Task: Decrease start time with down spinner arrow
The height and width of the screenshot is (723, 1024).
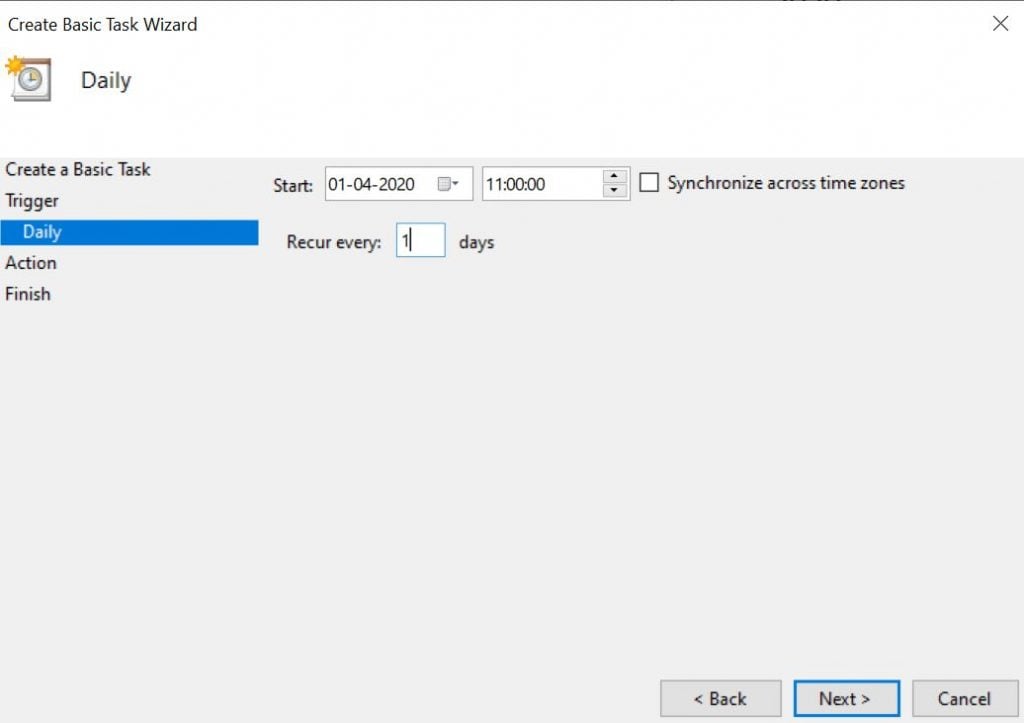Action: 614,191
